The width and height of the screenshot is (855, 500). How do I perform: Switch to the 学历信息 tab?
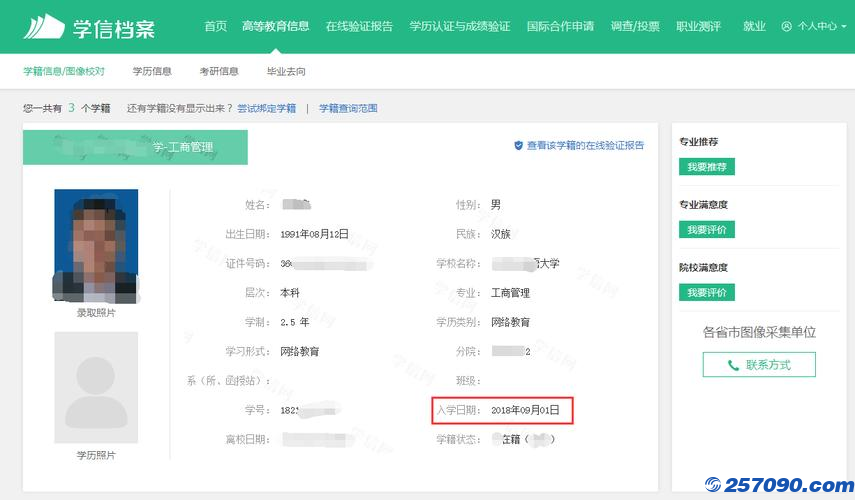[151, 71]
